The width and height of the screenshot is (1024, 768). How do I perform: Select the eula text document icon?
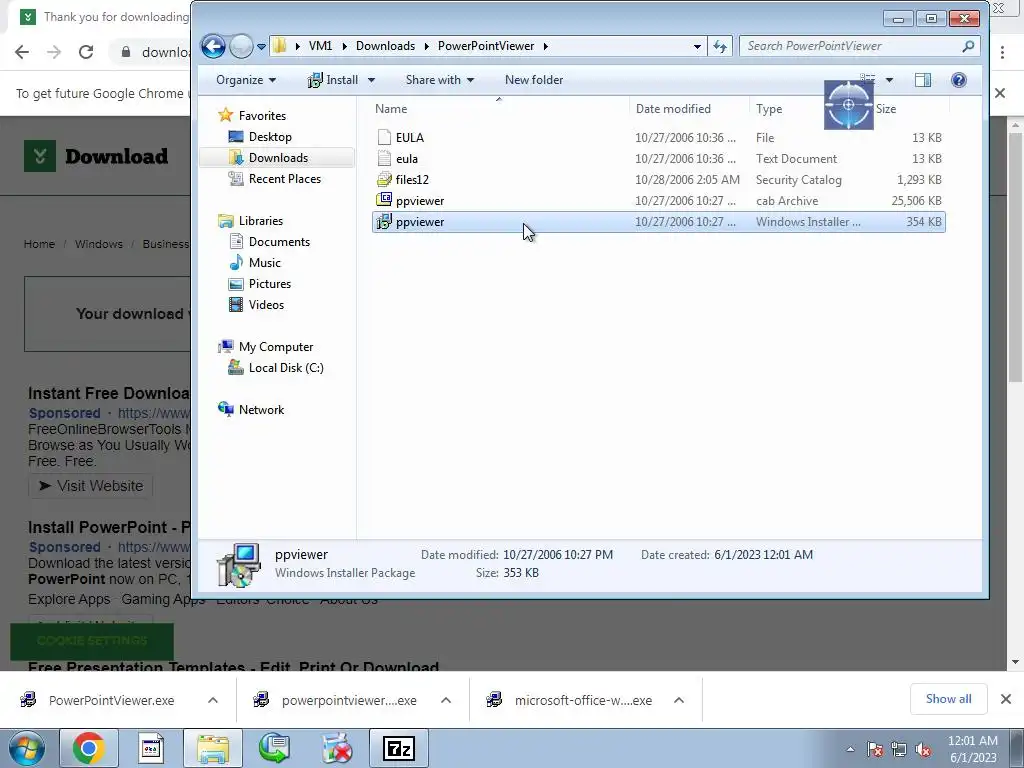(384, 158)
